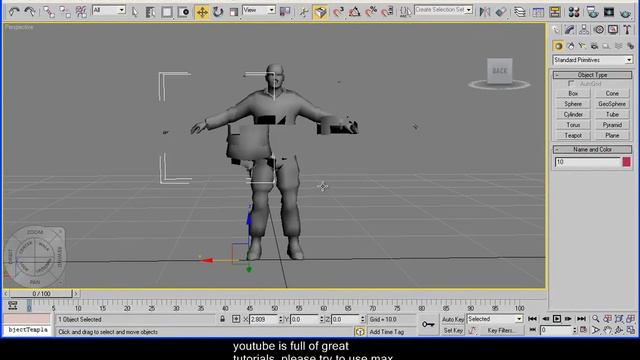Image resolution: width=640 pixels, height=360 pixels.
Task: Toggle the Spinner Snap icon
Action: tap(387, 12)
